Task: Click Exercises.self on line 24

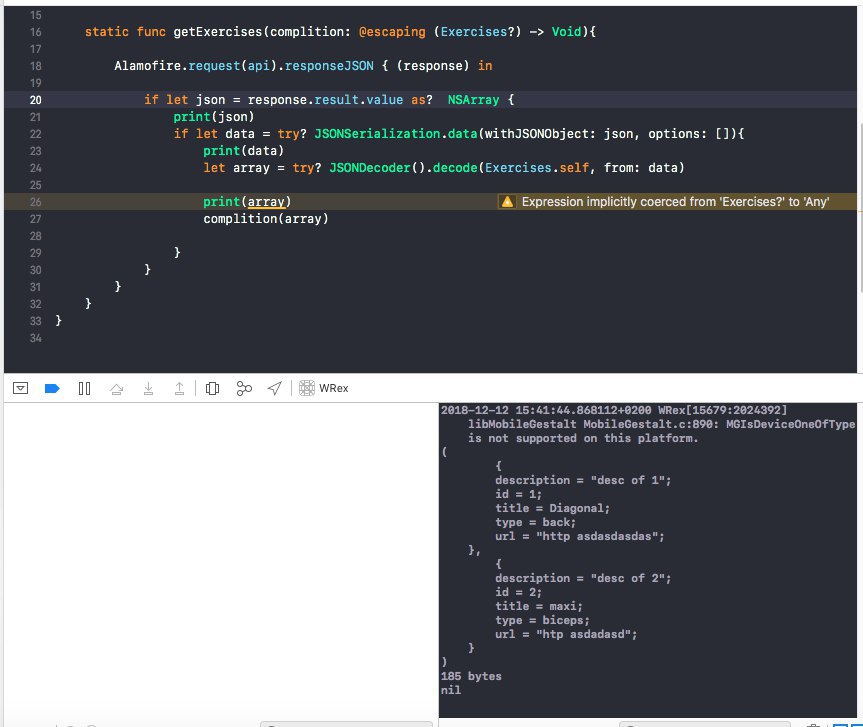Action: 537,168
